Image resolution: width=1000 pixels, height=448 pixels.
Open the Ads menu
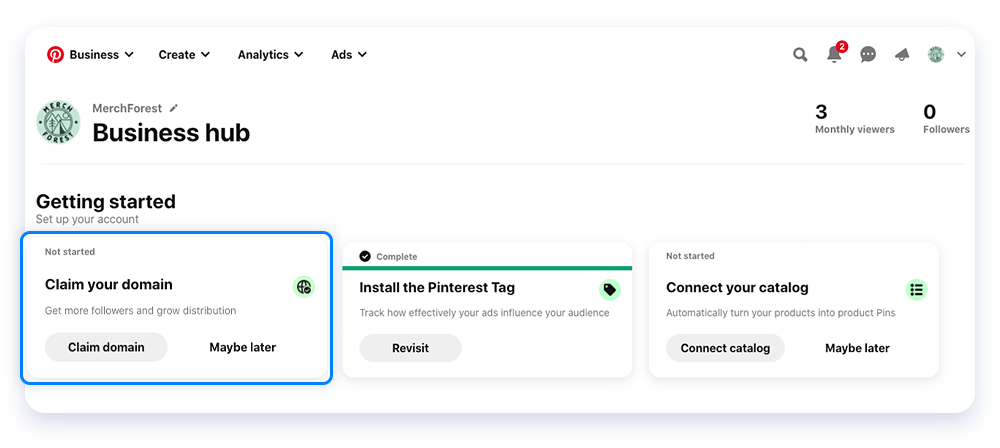click(x=349, y=55)
